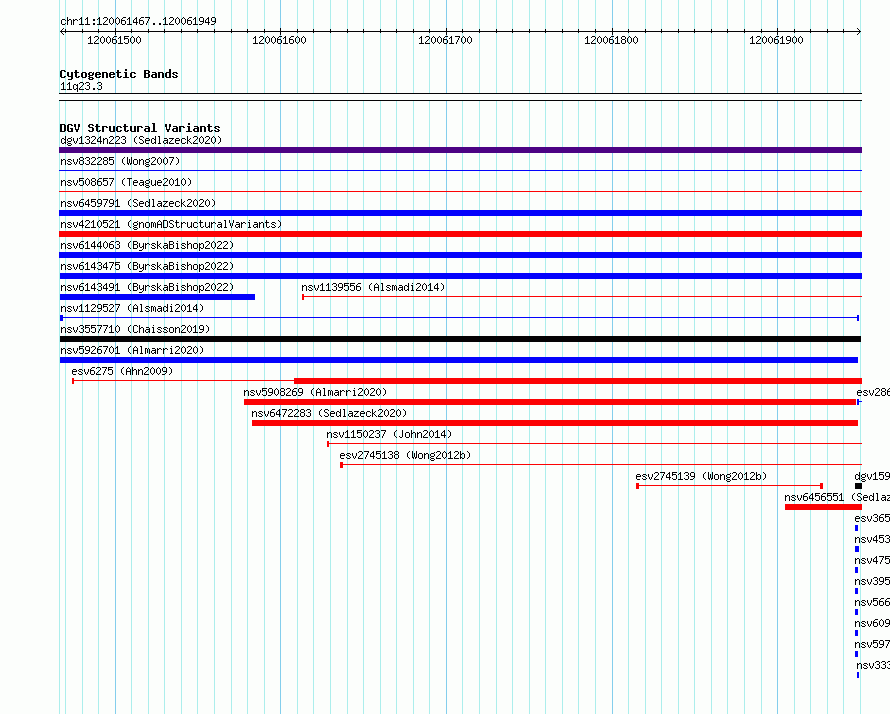The height and width of the screenshot is (714, 890).
Task: Click the dgv1324n223 (Sedlazeck2020) variant label
Action: click(141, 140)
